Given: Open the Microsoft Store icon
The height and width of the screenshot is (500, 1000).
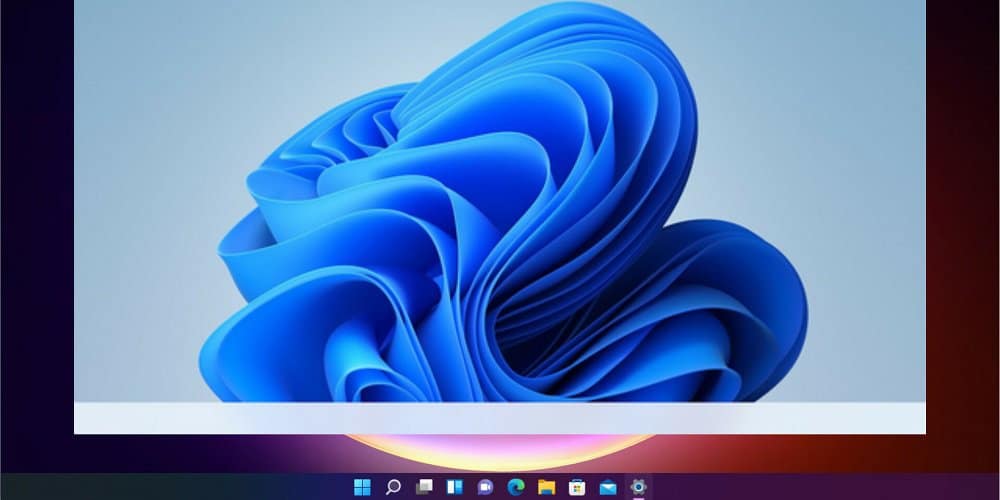Looking at the screenshot, I should coord(577,487).
